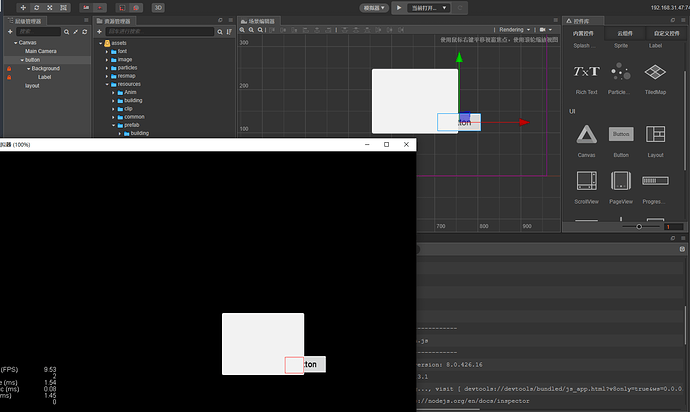Unlock the Label node lock icon
690x412 pixels.
9,77
